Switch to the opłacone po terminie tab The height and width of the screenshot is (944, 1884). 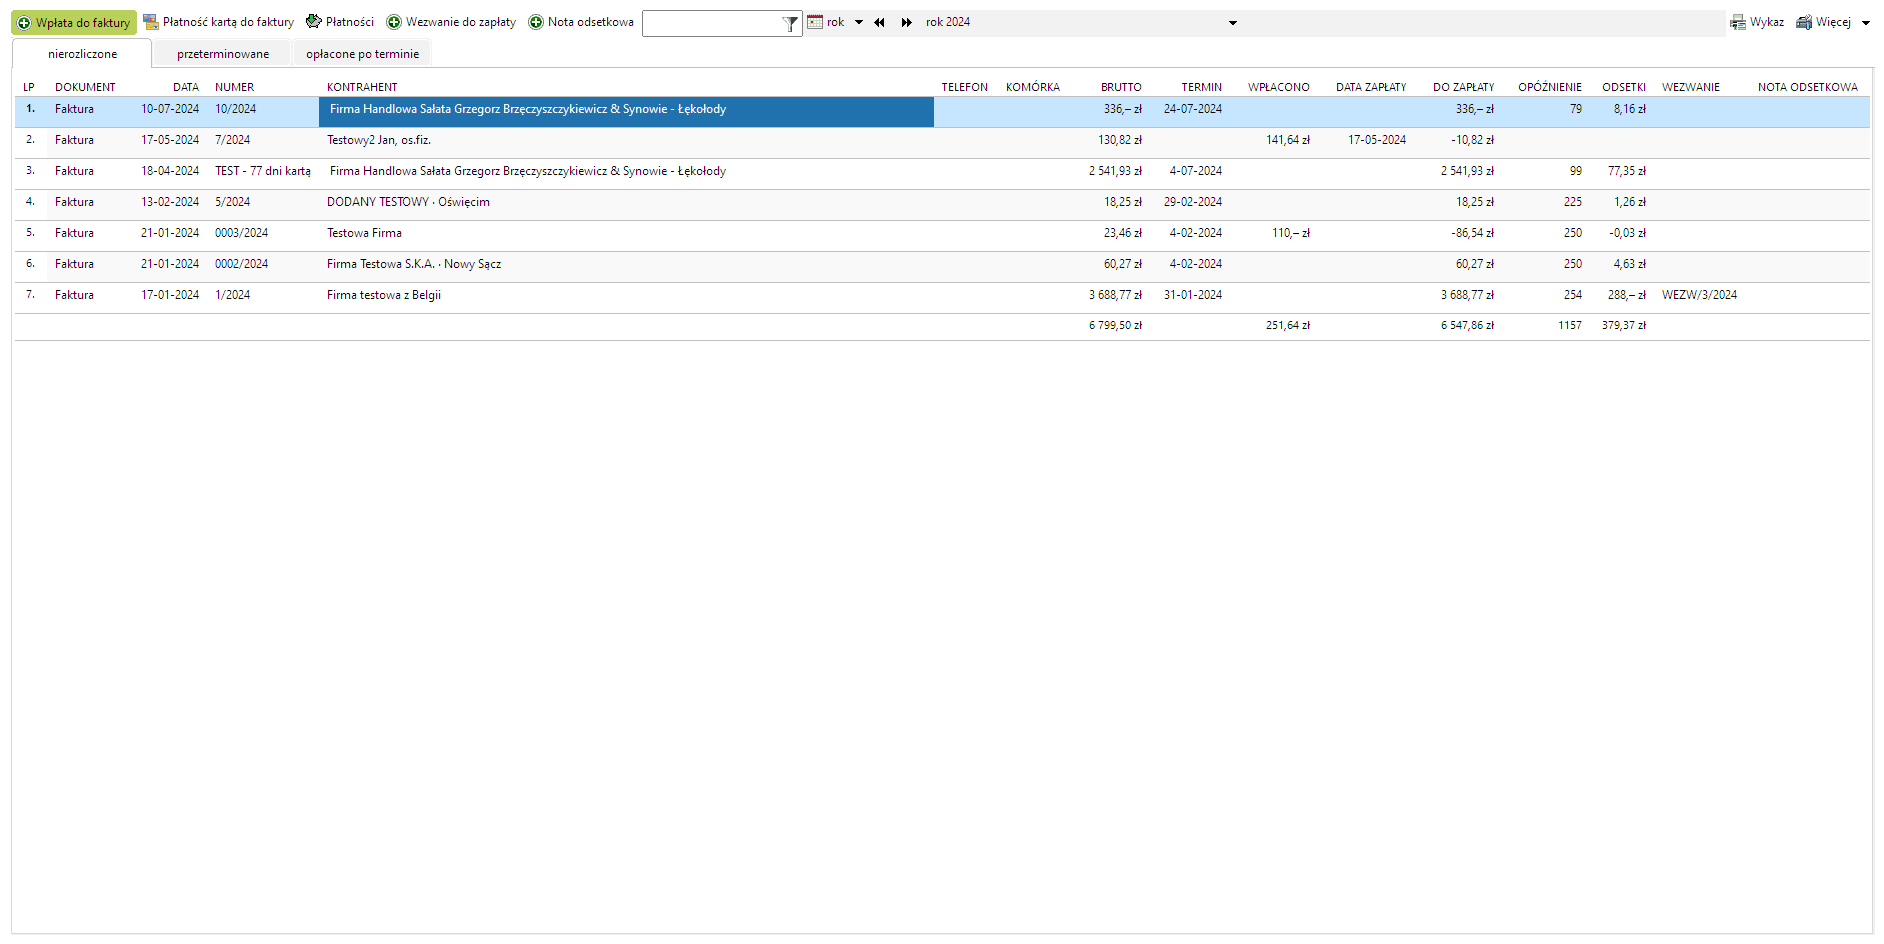(362, 54)
